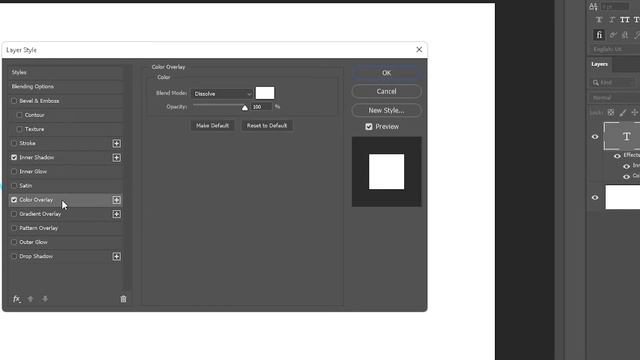The height and width of the screenshot is (360, 640).
Task: Click the text layer T thumbnail
Action: (622, 136)
